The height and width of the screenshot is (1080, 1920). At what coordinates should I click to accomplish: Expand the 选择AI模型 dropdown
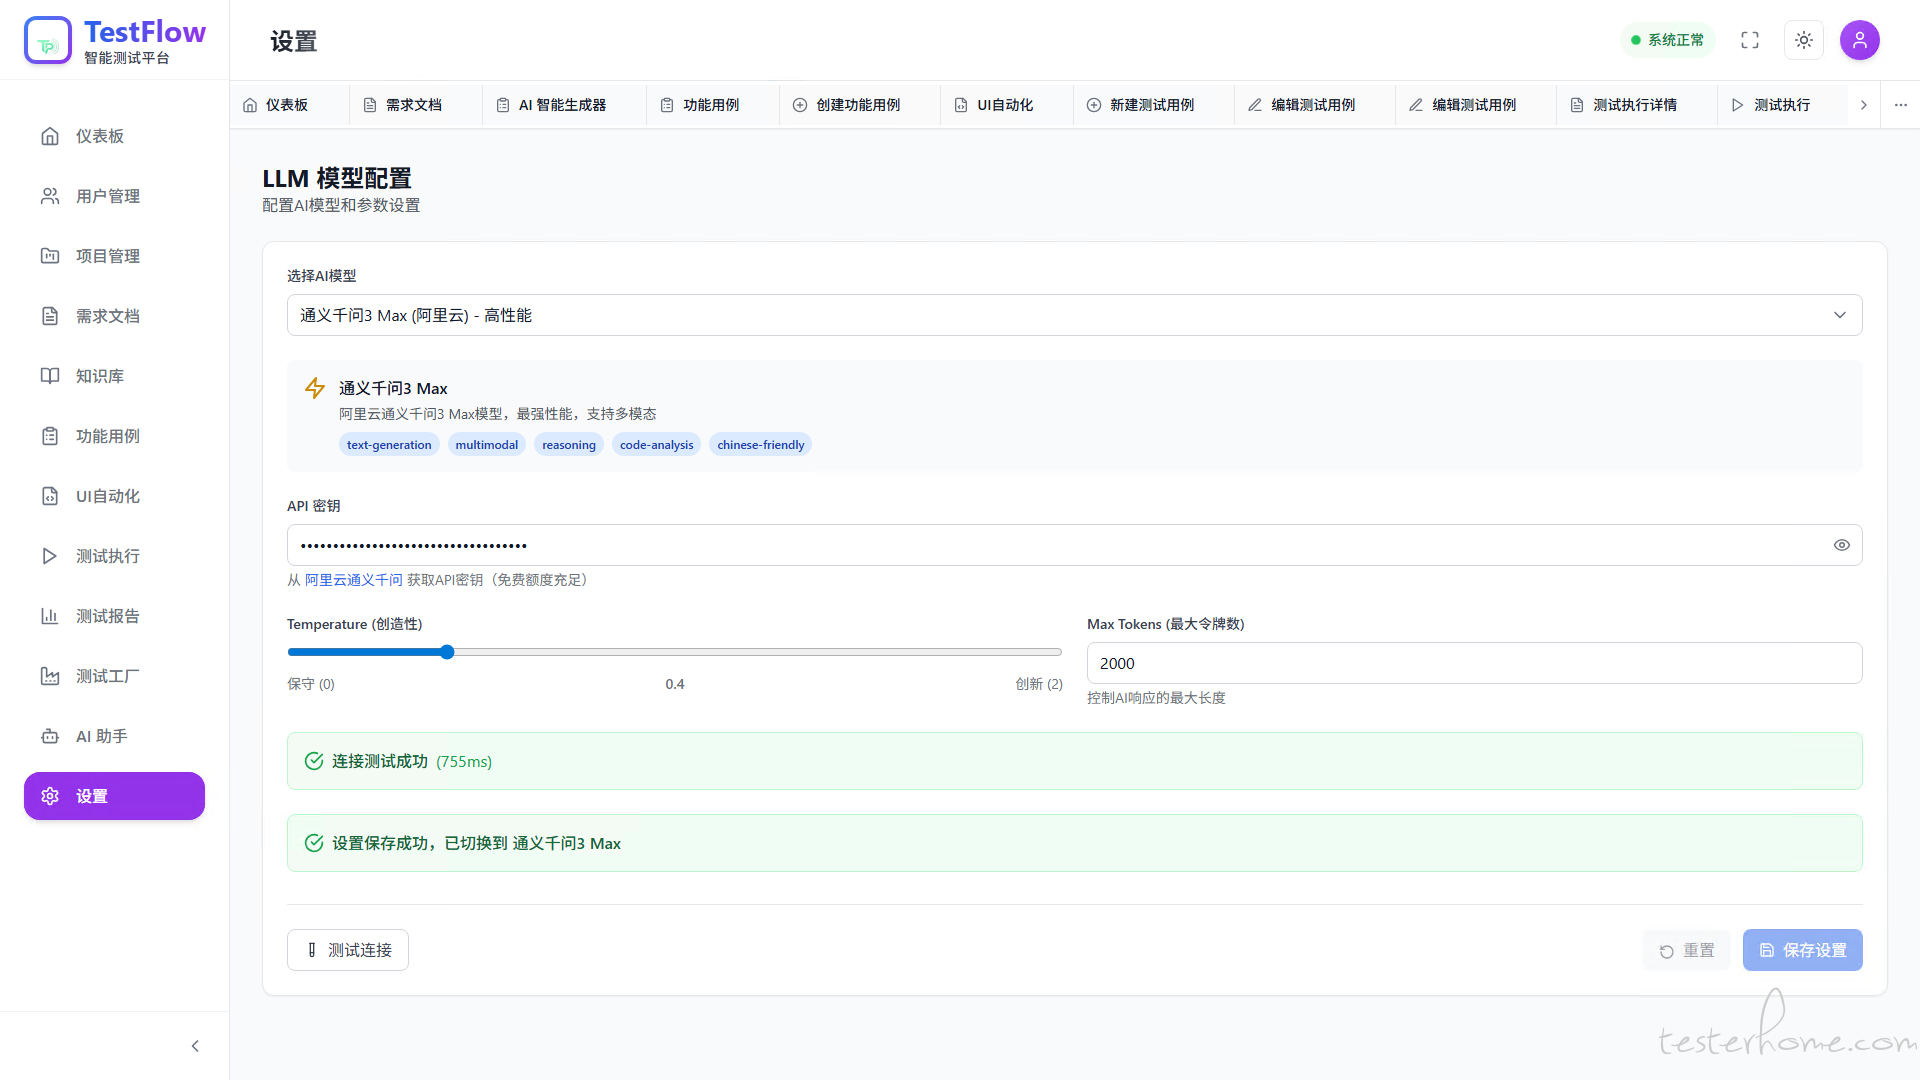pyautogui.click(x=1074, y=315)
